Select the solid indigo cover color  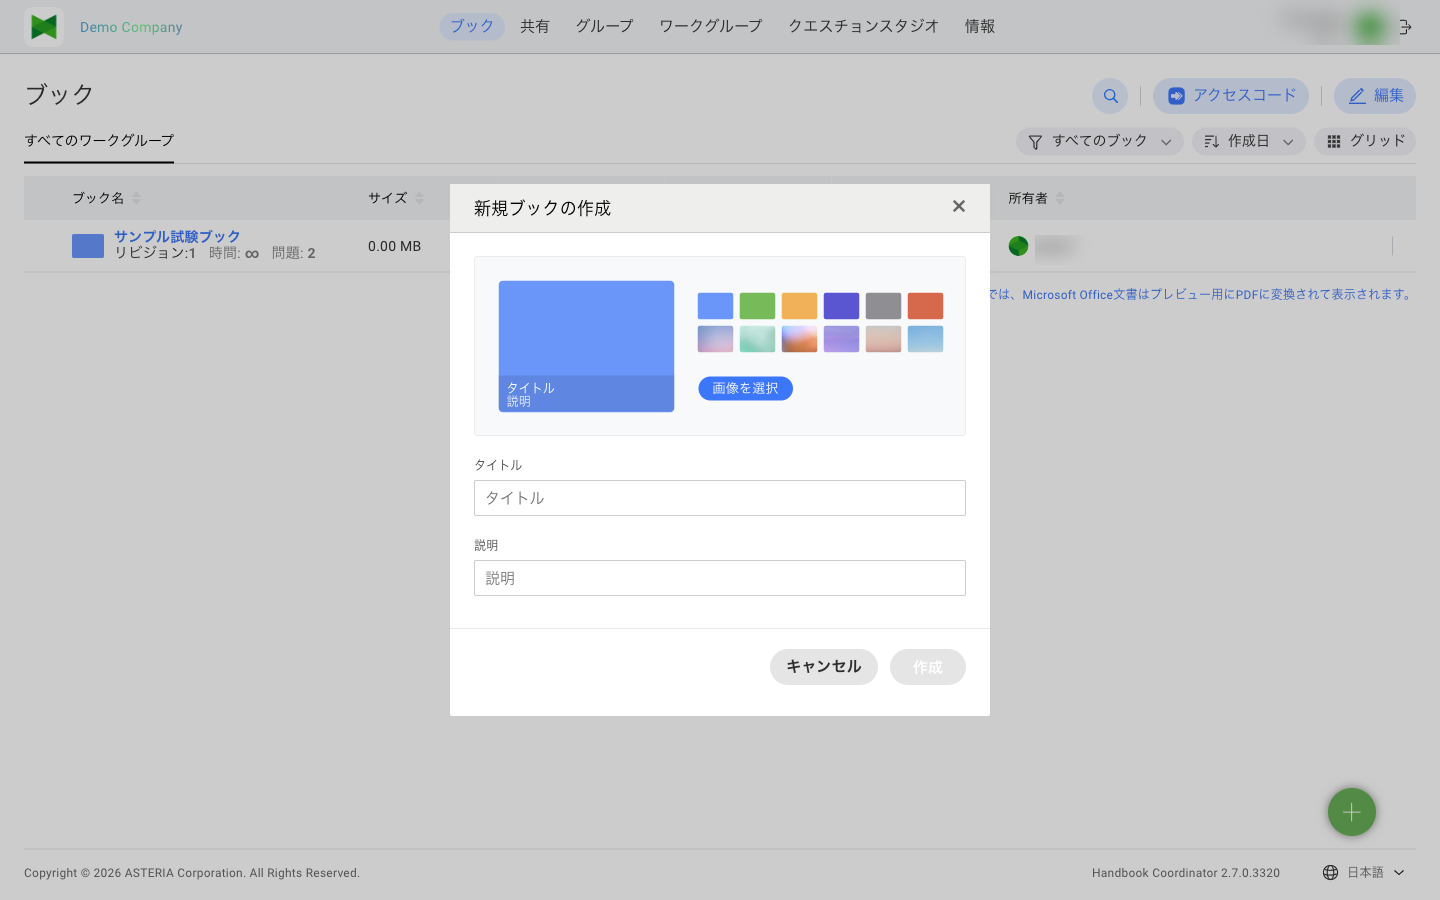point(841,306)
